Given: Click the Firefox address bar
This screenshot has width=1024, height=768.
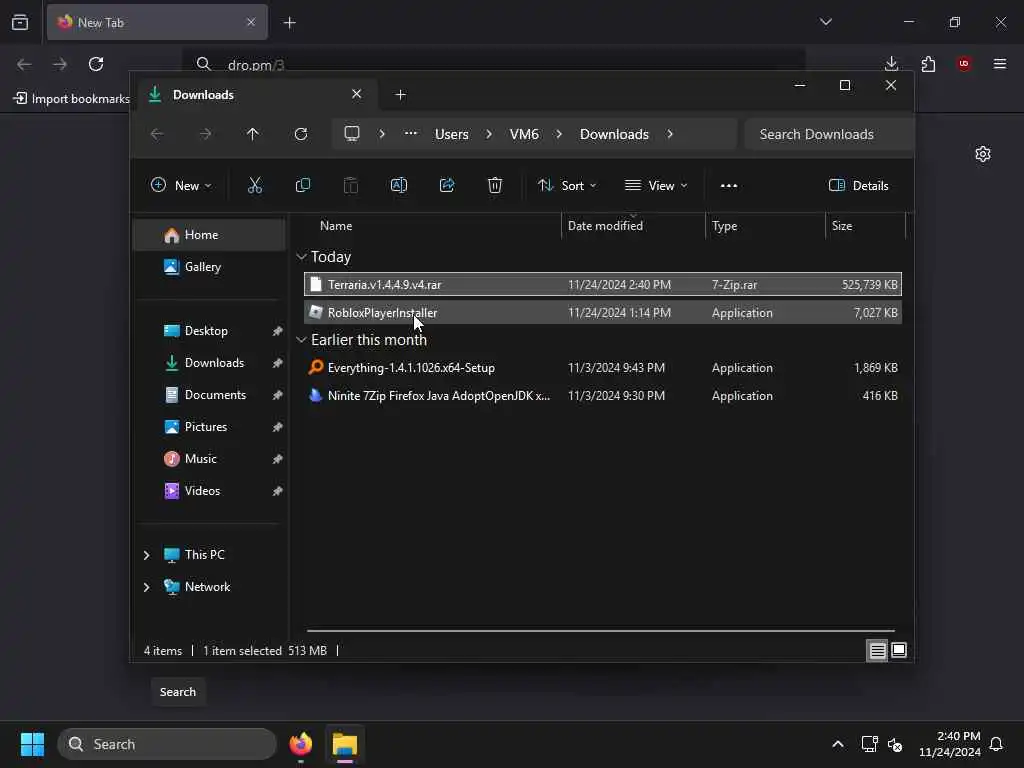Looking at the screenshot, I should [x=493, y=64].
